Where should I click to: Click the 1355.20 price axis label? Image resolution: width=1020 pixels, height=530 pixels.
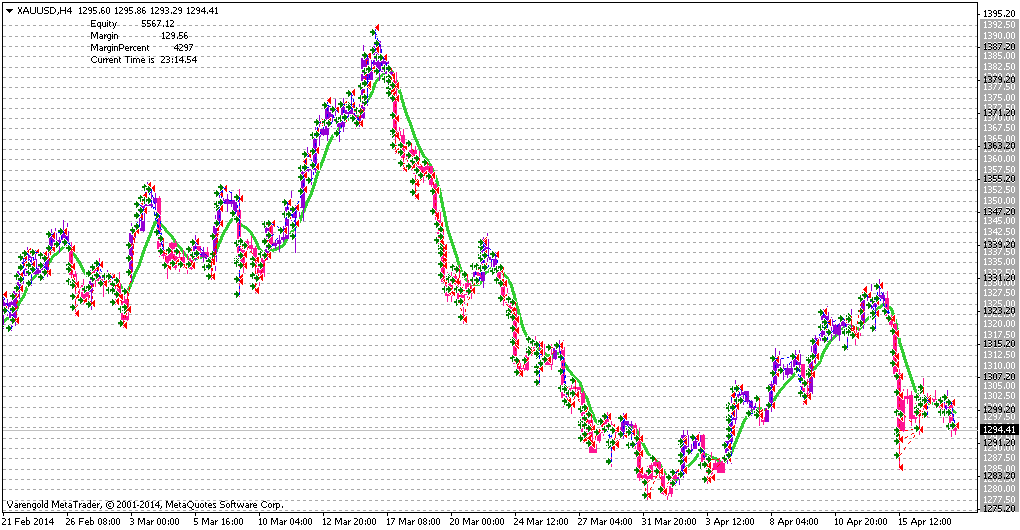click(999, 178)
